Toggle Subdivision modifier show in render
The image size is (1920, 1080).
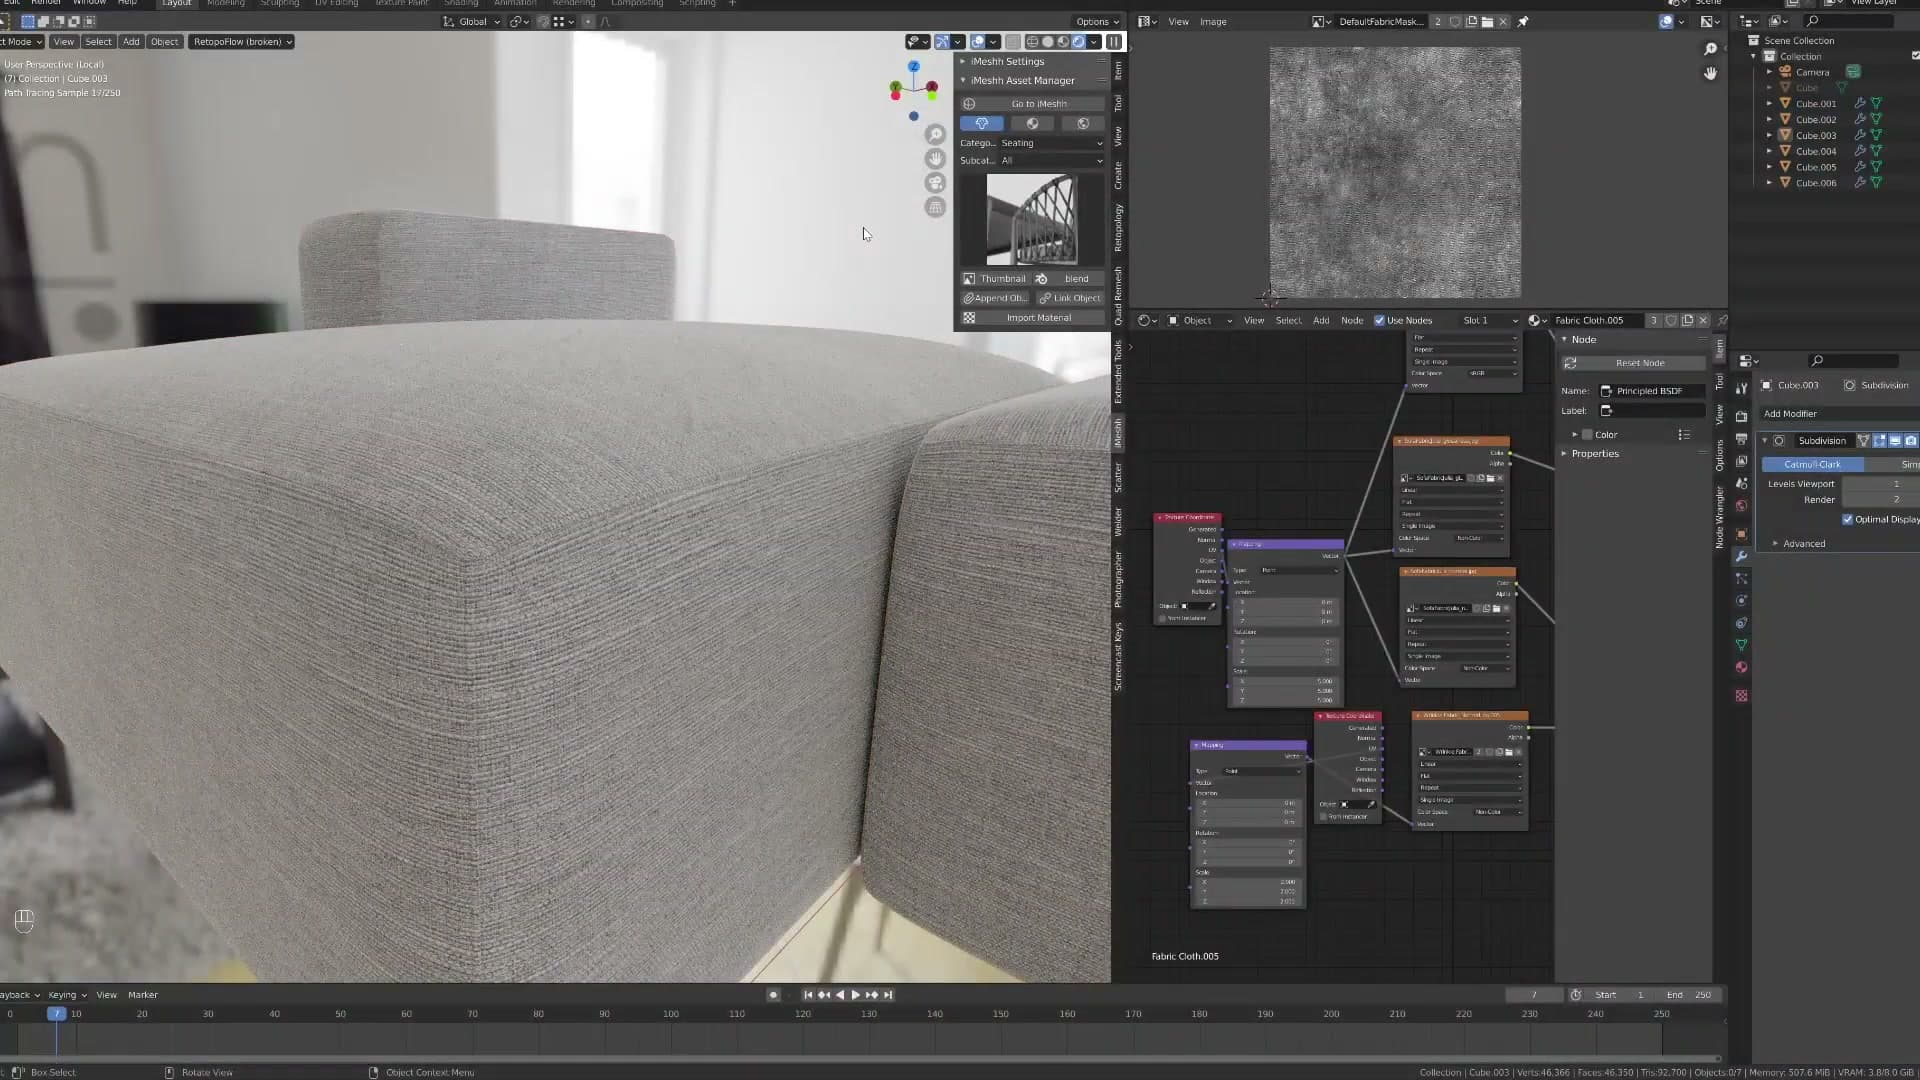1911,441
